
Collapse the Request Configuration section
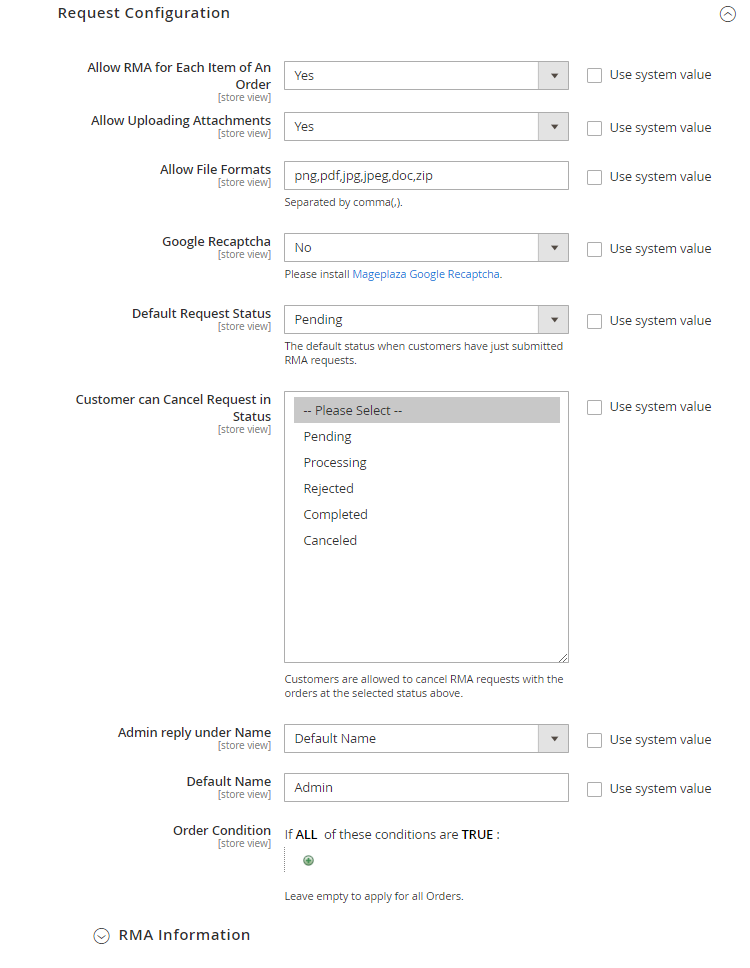click(x=727, y=15)
